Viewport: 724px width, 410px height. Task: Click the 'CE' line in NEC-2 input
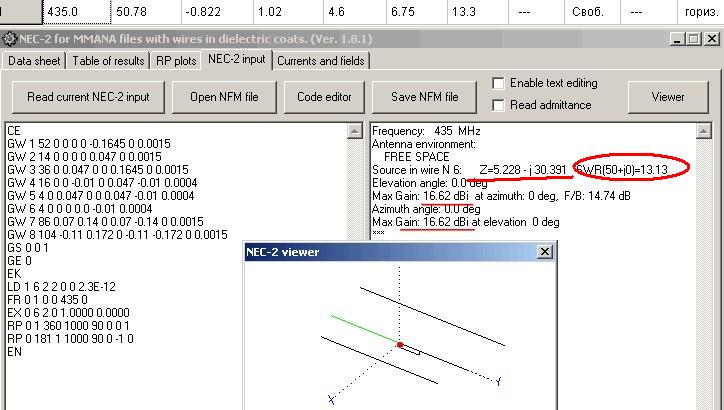[x=14, y=131]
